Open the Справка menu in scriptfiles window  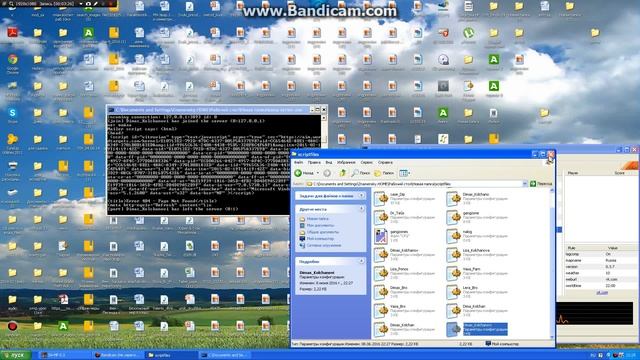[x=385, y=162]
